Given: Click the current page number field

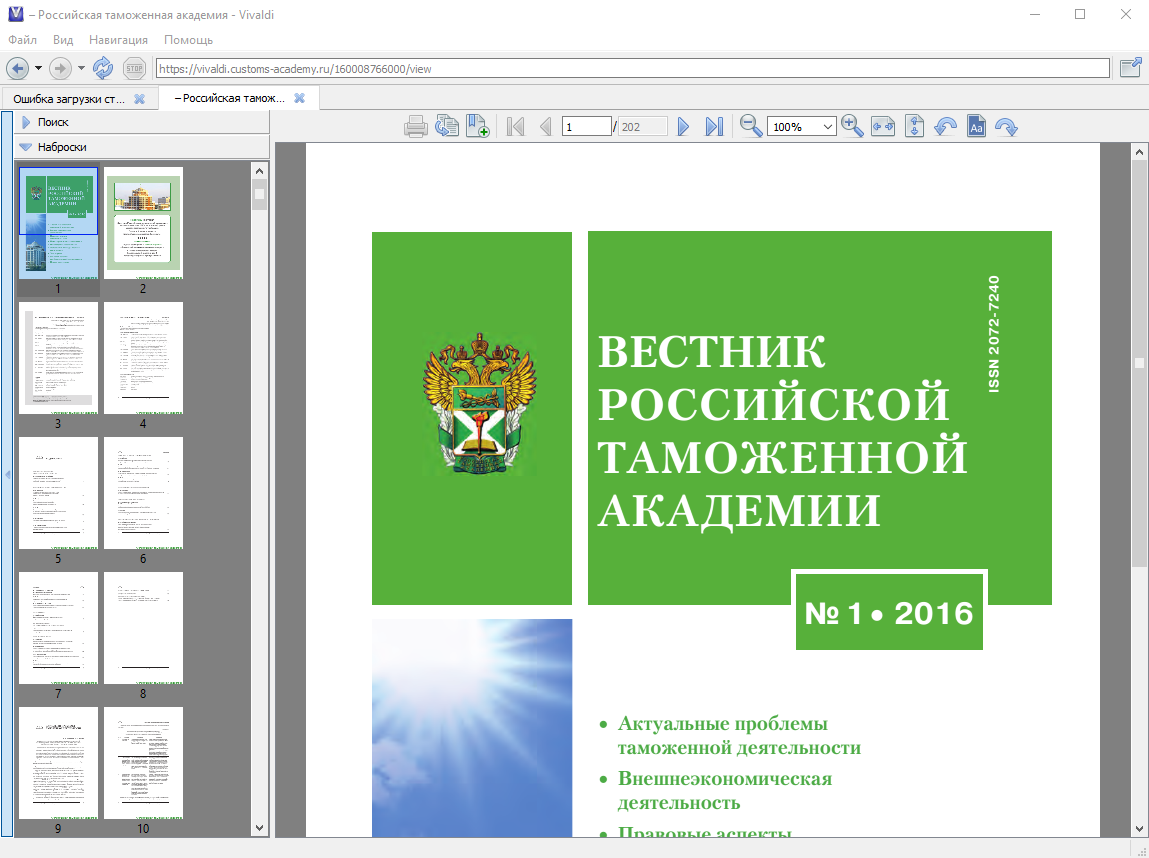Looking at the screenshot, I should pyautogui.click(x=586, y=127).
